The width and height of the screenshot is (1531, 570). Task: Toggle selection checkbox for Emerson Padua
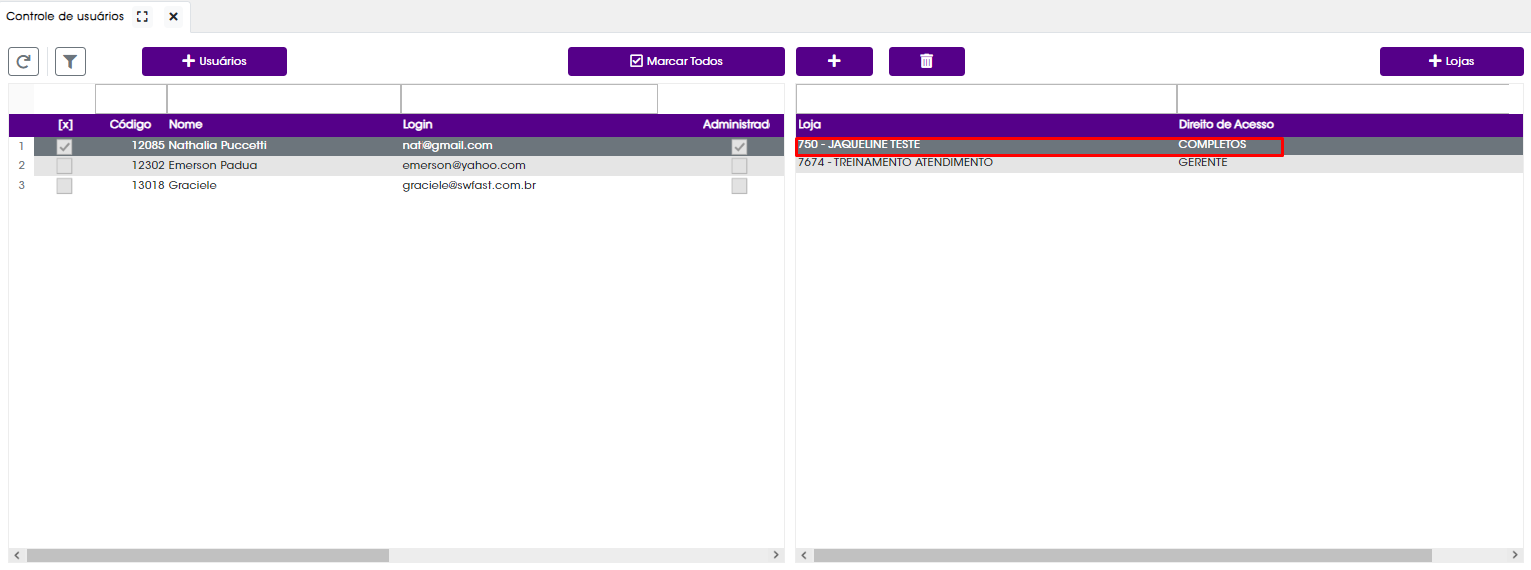click(x=64, y=166)
